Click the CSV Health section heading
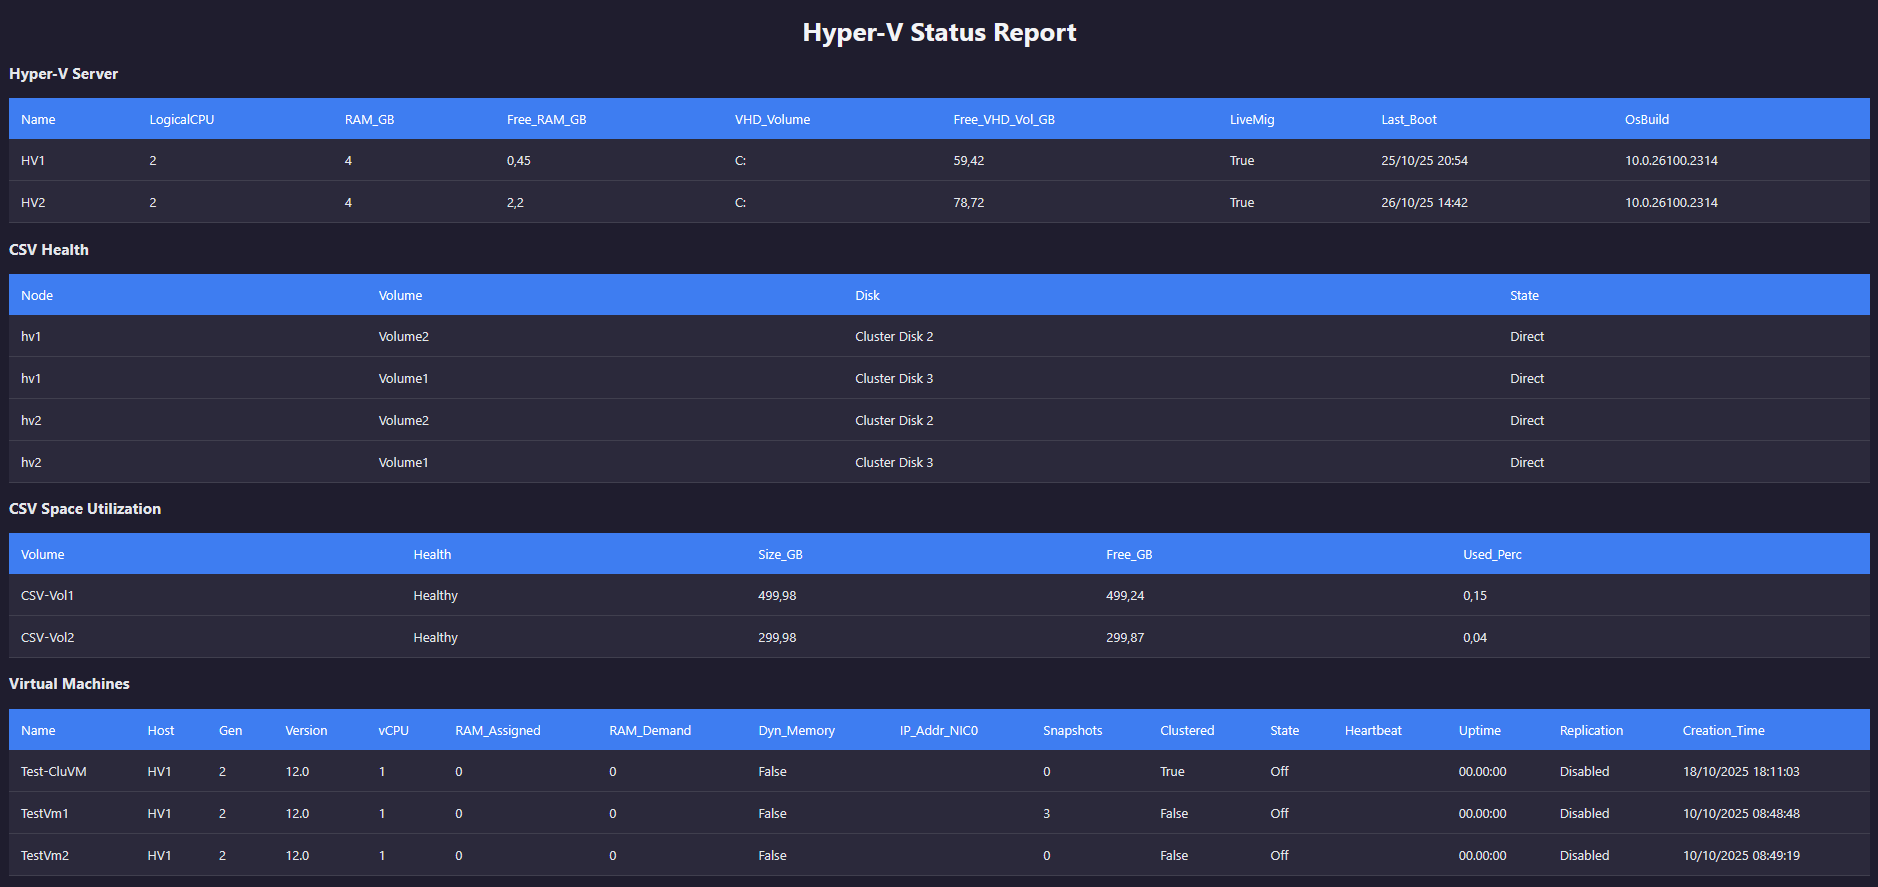1878x887 pixels. coord(49,250)
